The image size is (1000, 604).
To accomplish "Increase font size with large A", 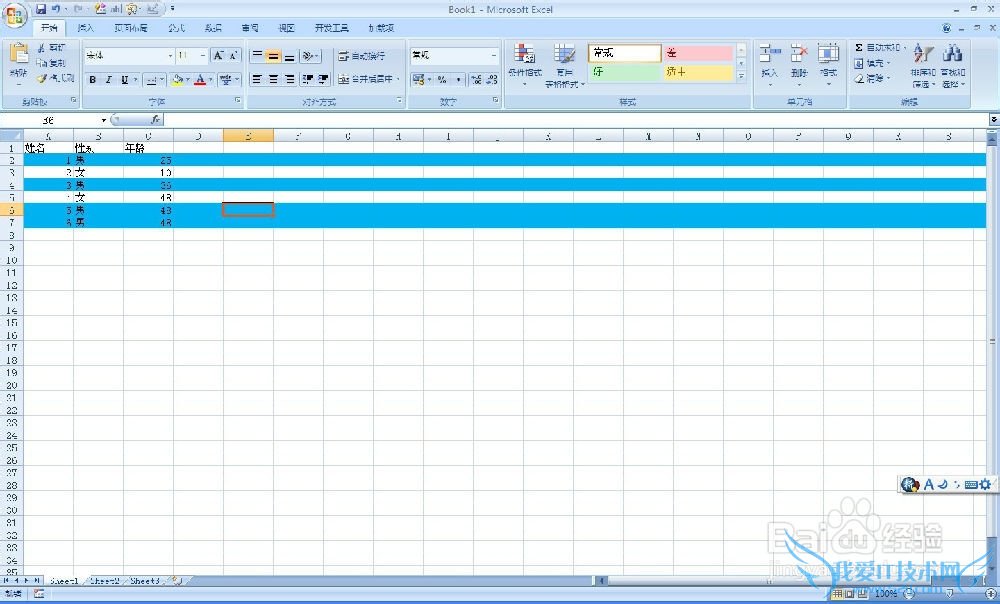I will (x=219, y=56).
